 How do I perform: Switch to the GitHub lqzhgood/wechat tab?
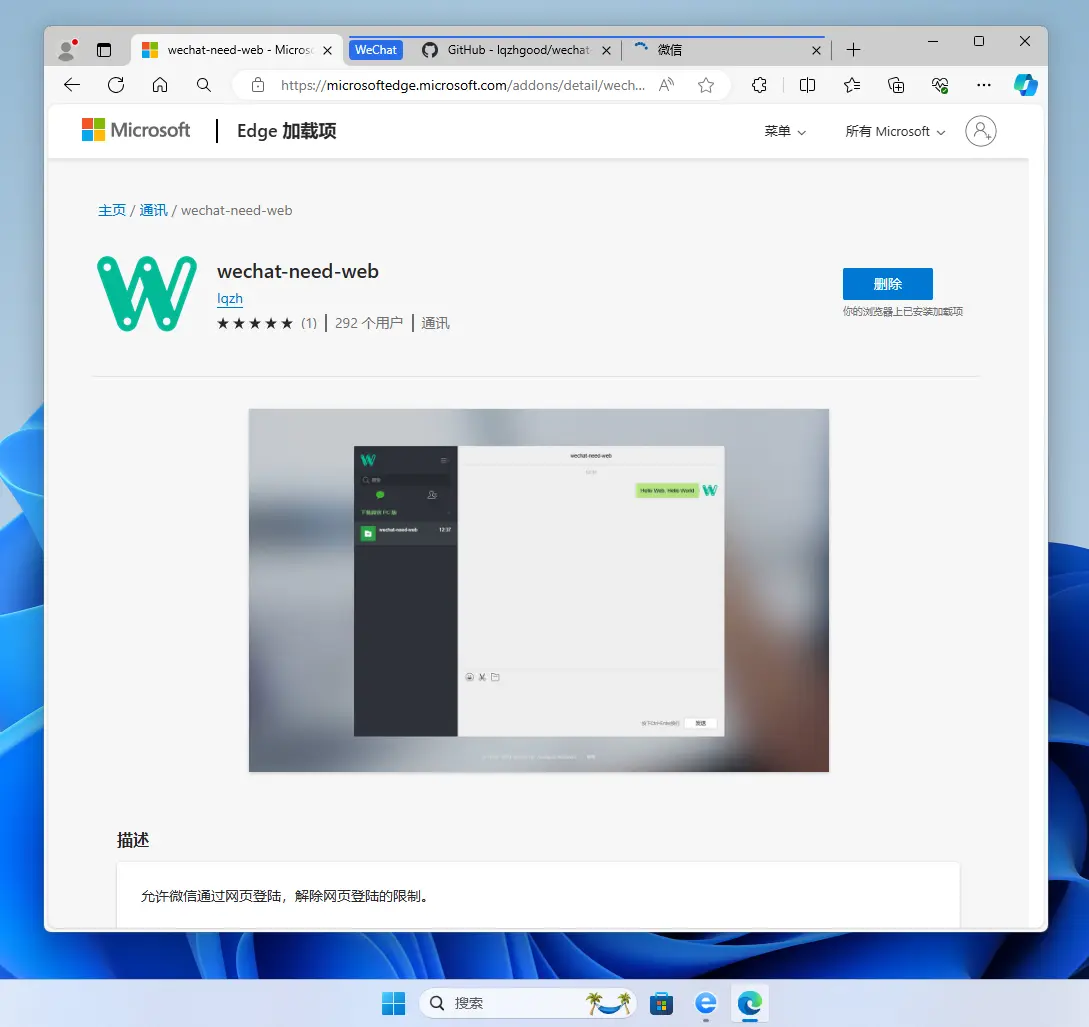point(517,50)
